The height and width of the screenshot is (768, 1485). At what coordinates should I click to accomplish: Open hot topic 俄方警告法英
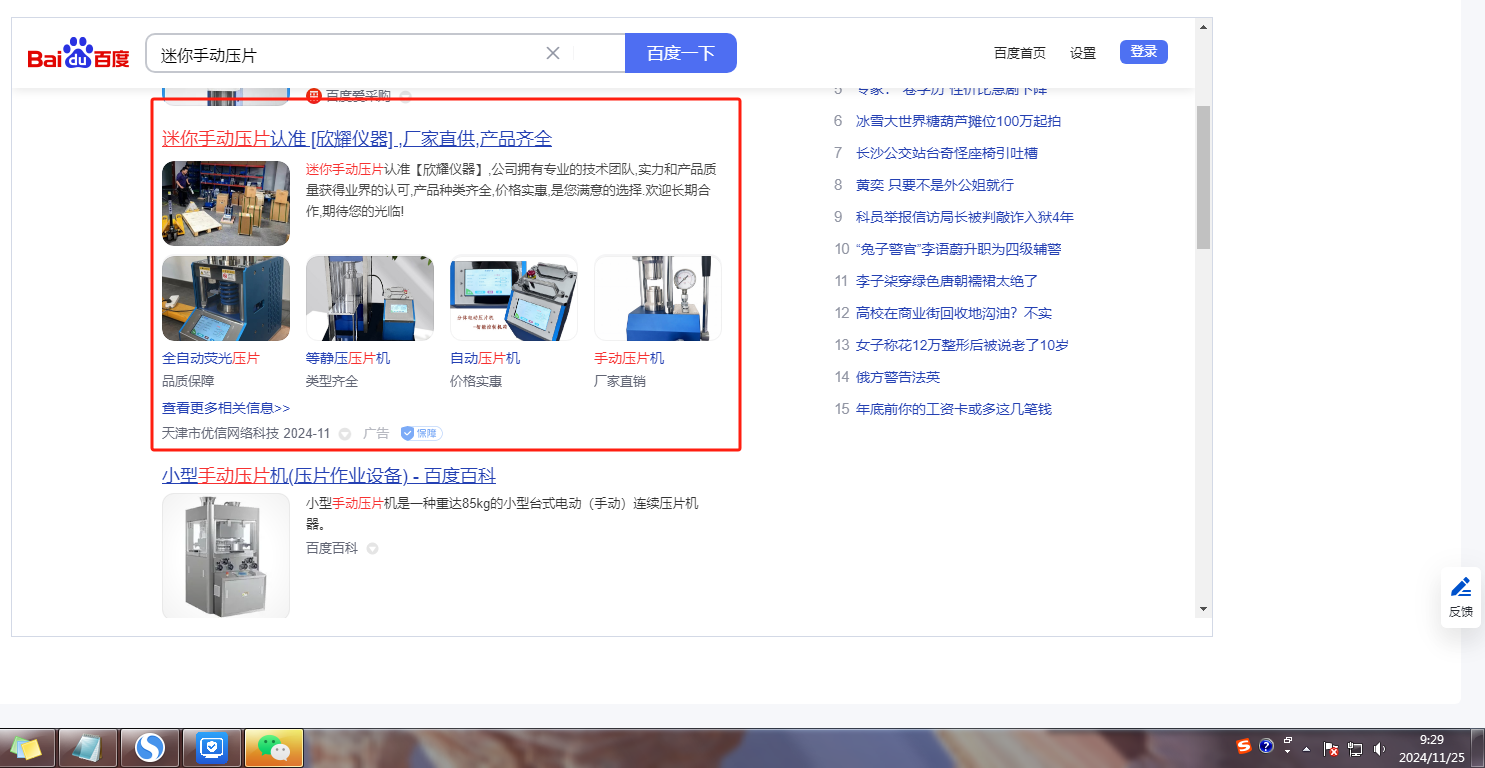tap(898, 377)
